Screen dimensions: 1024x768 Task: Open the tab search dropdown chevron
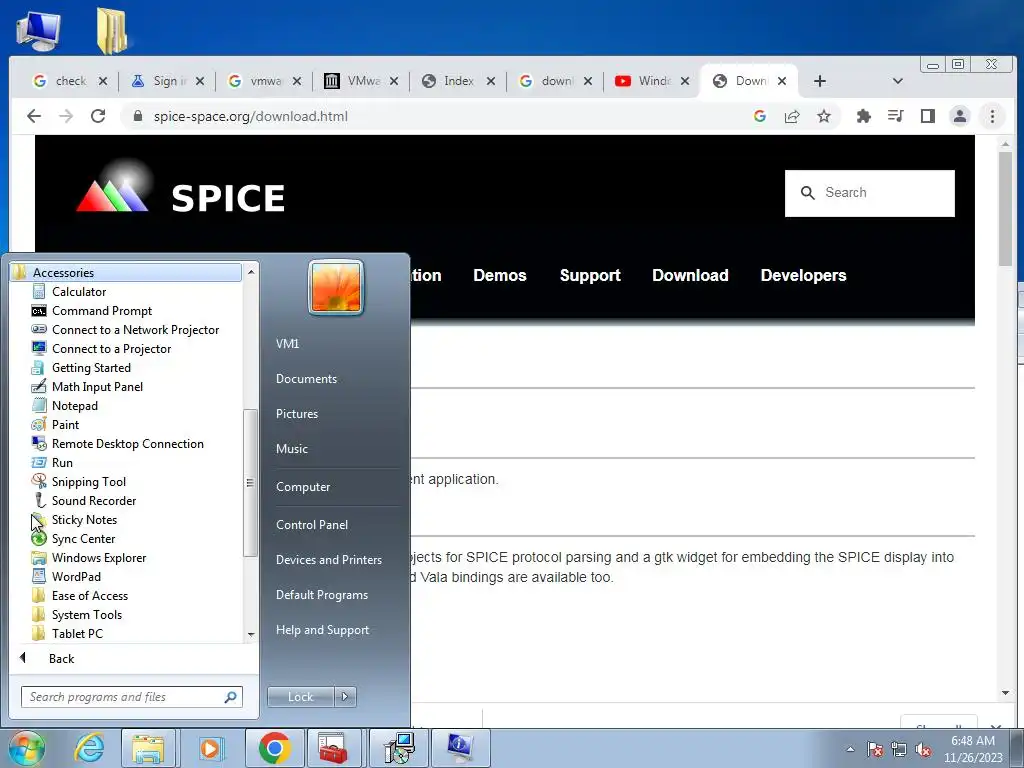[897, 81]
